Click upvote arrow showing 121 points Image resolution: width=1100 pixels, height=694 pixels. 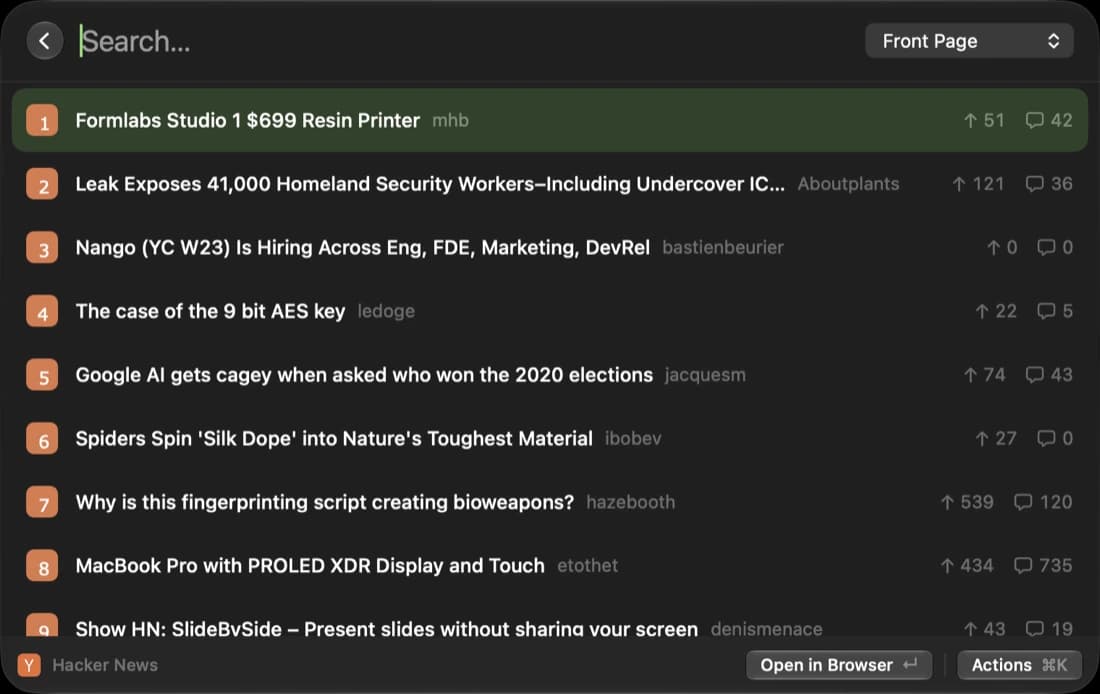click(959, 184)
